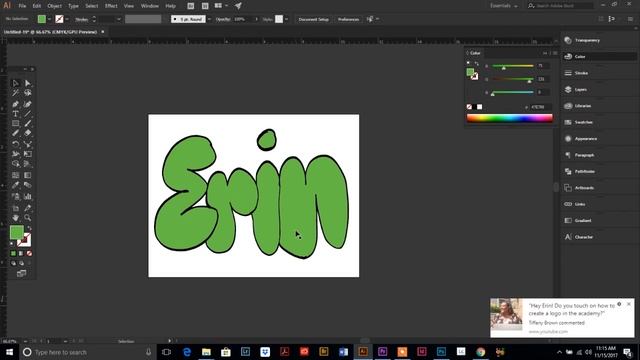This screenshot has height=360, width=640.
Task: Activate the Type tool
Action: click(16, 114)
